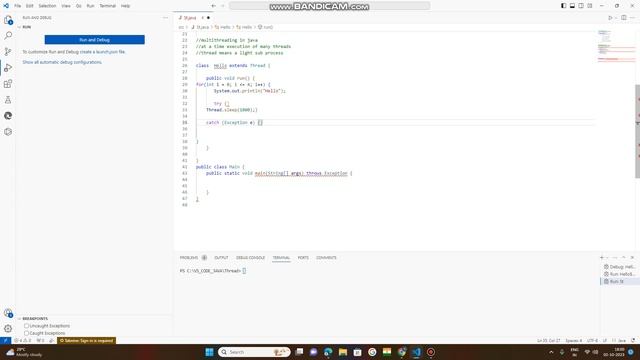
Task: Open the Search view in activity bar
Action: [x=8, y=36]
